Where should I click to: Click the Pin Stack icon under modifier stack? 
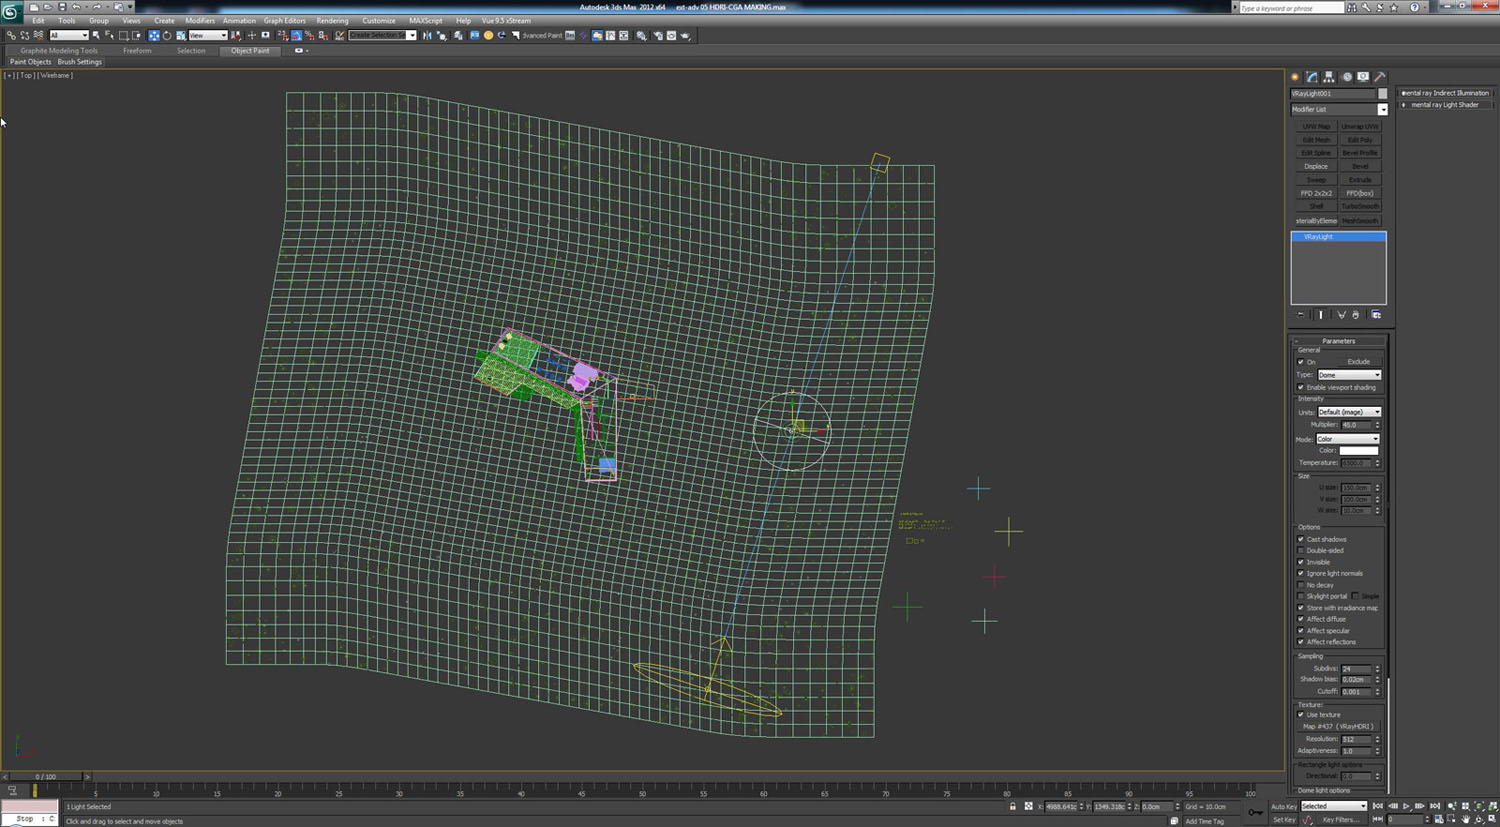pyautogui.click(x=1301, y=315)
